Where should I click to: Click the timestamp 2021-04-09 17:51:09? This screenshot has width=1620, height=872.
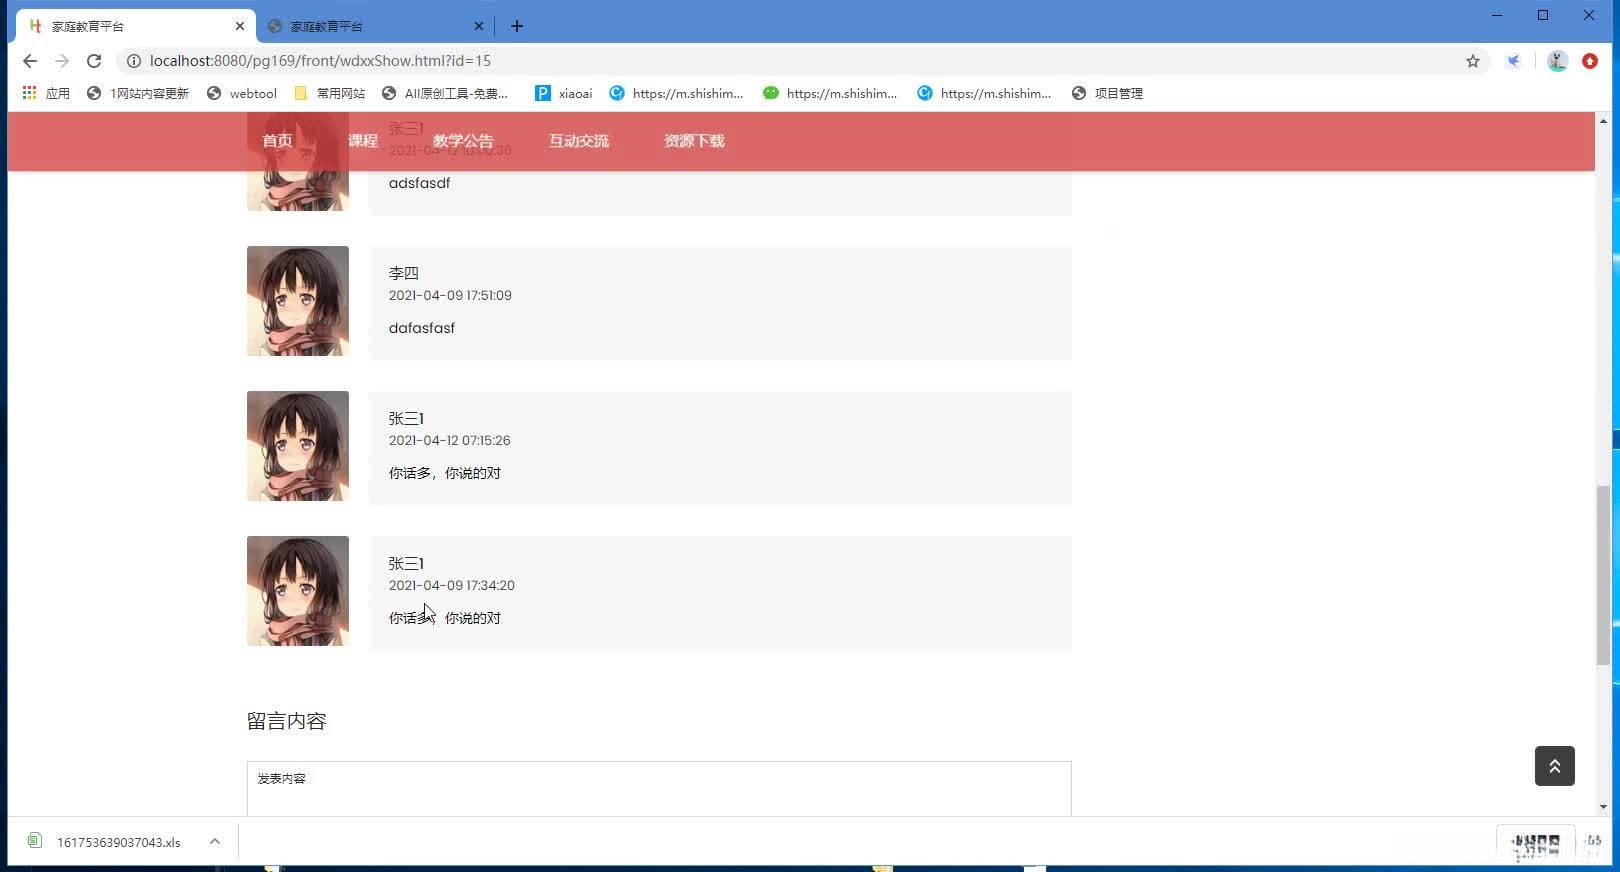[x=450, y=296]
